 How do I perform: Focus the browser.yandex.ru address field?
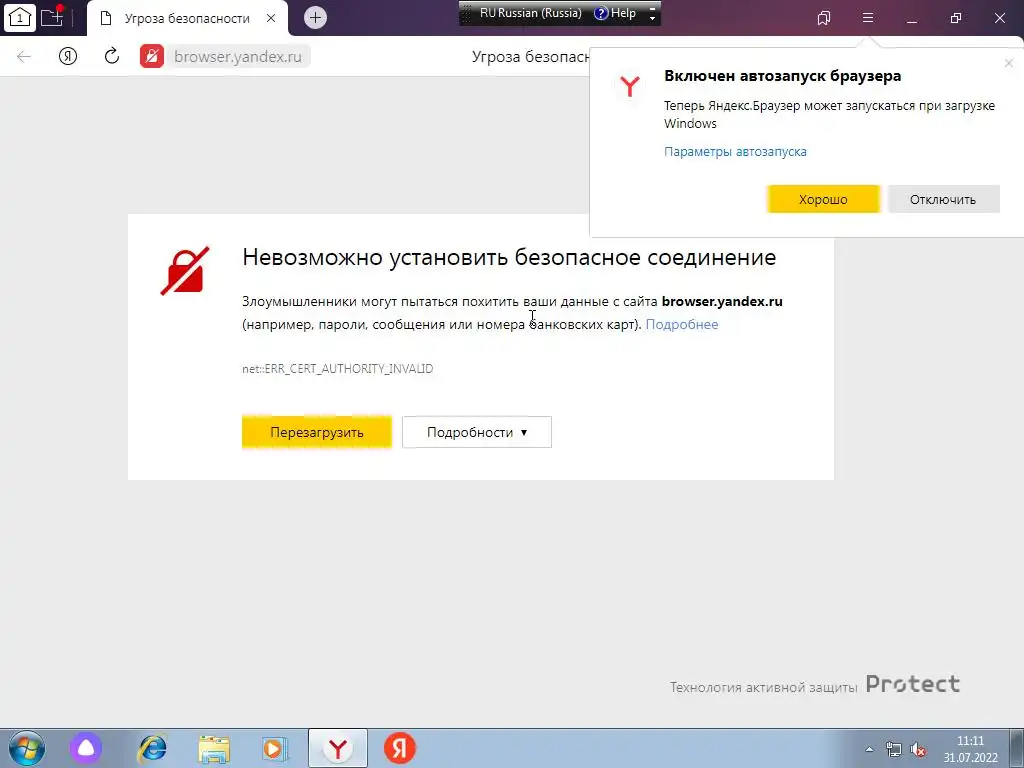[x=238, y=56]
